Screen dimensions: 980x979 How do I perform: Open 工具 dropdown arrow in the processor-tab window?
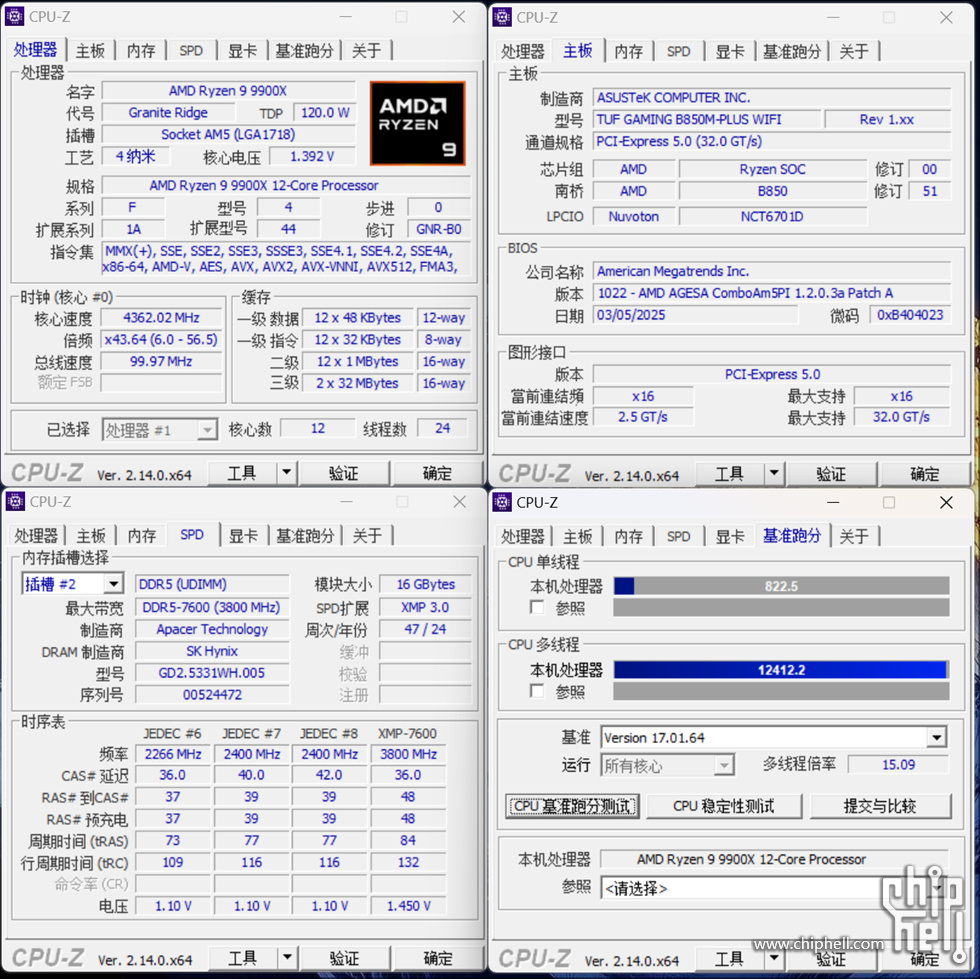click(x=287, y=473)
